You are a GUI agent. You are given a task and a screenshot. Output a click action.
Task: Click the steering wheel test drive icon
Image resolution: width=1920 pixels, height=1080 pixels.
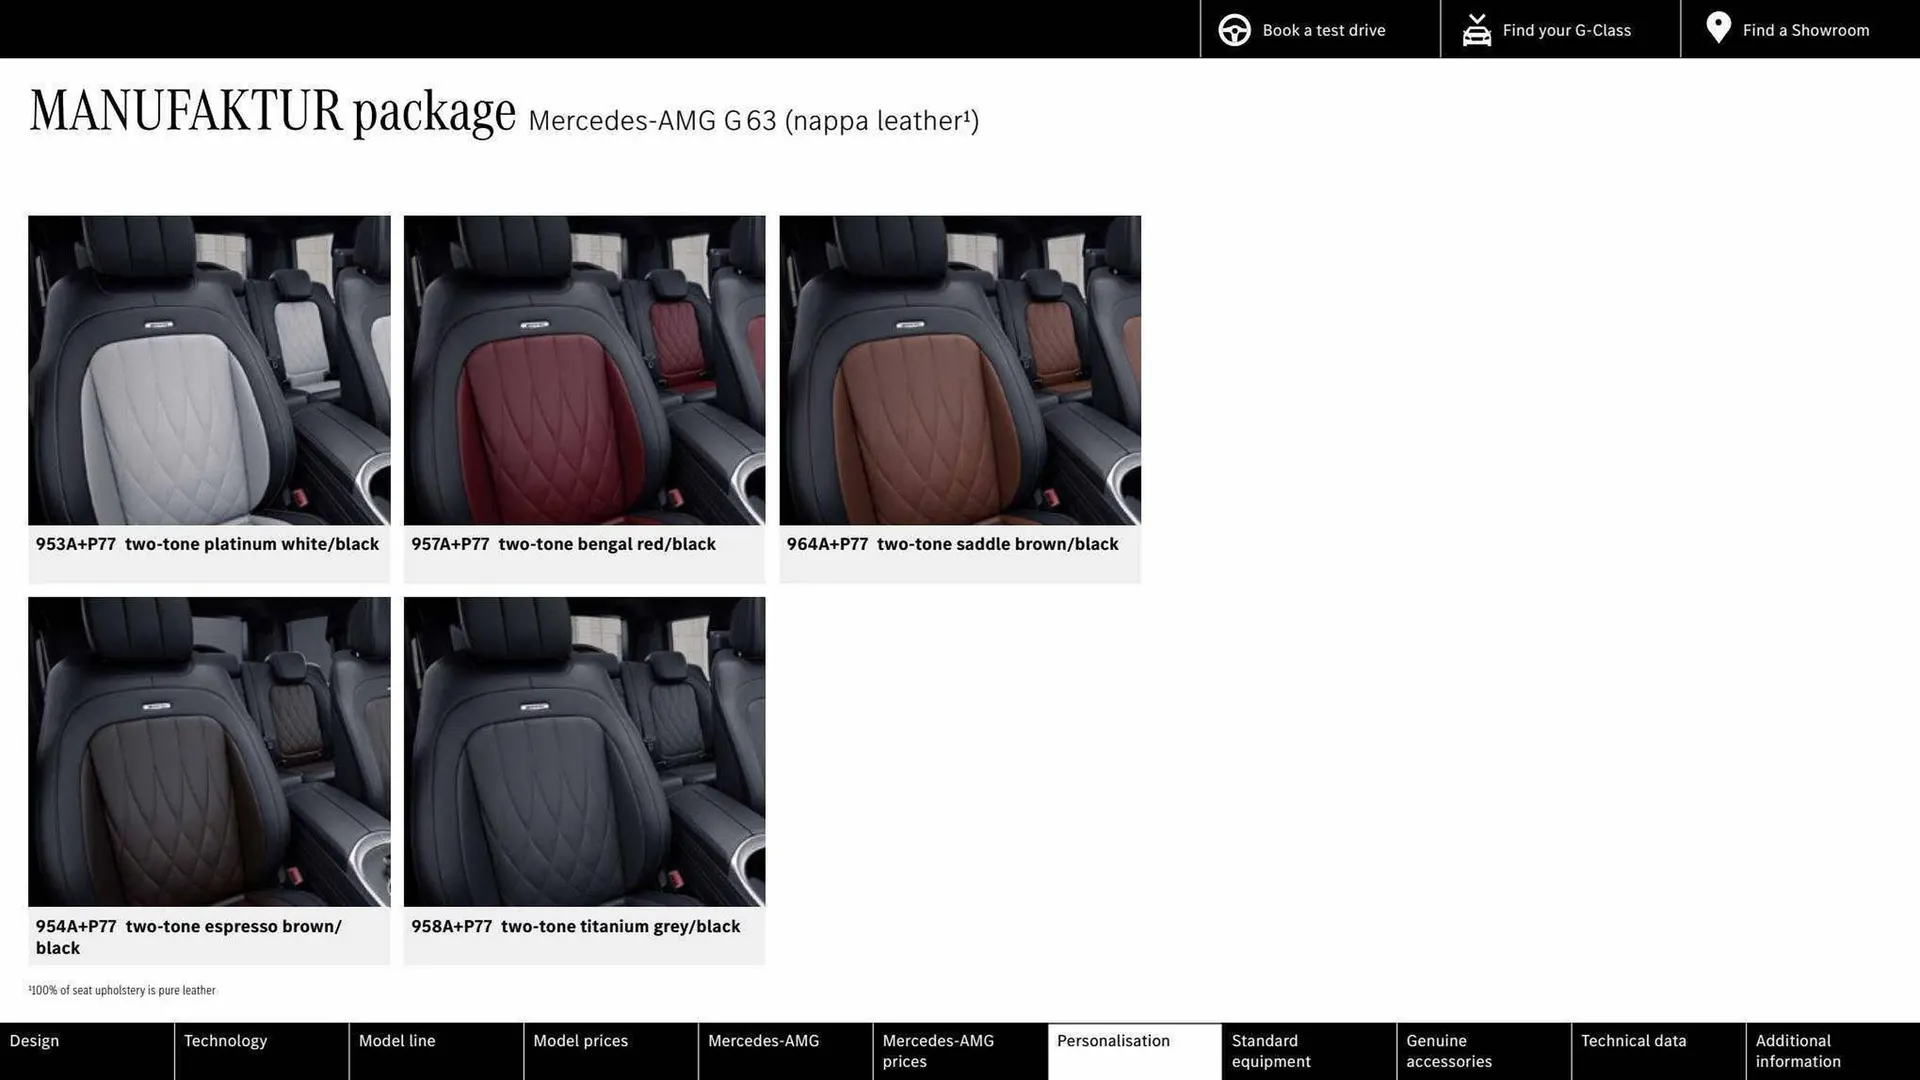click(1234, 30)
